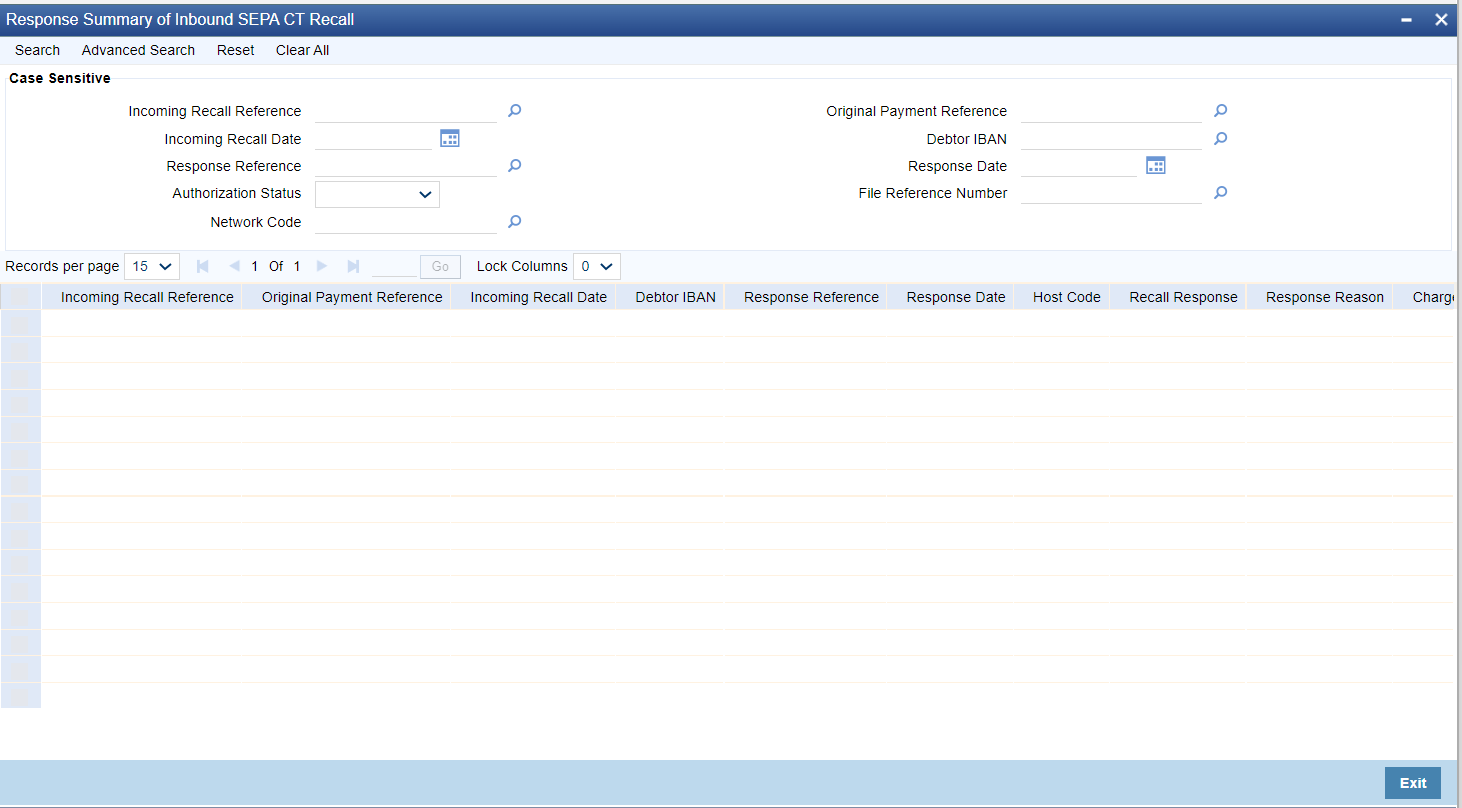Open Lock Columns dropdown
The image size is (1462, 808).
[x=597, y=266]
